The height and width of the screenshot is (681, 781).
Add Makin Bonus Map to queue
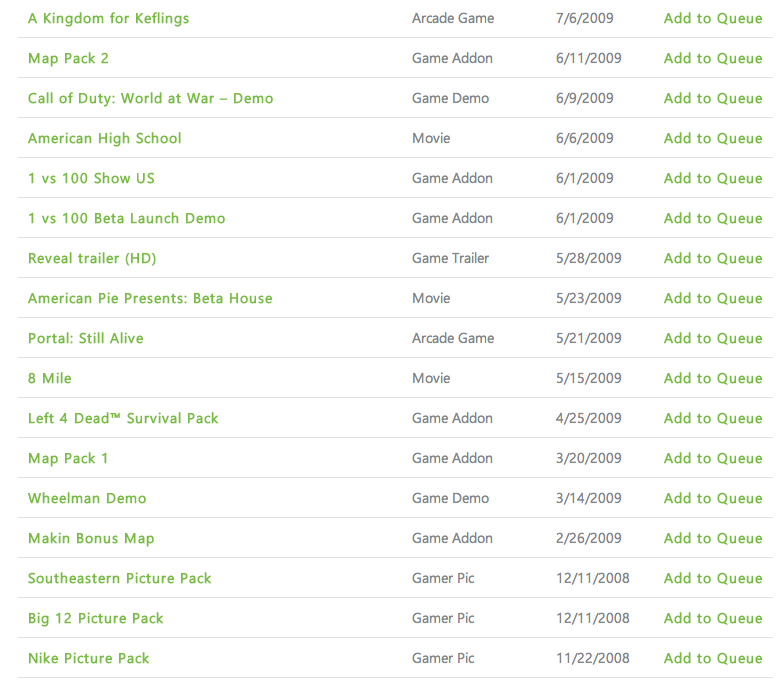coord(713,538)
